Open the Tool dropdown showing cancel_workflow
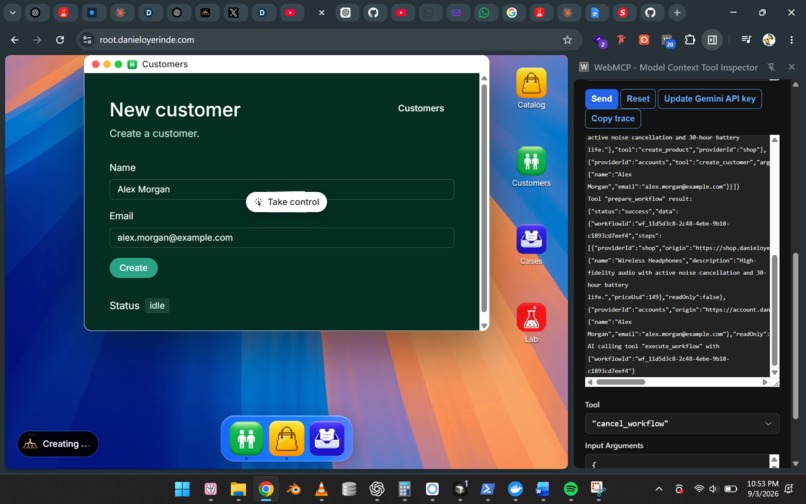The height and width of the screenshot is (504, 806). point(682,423)
